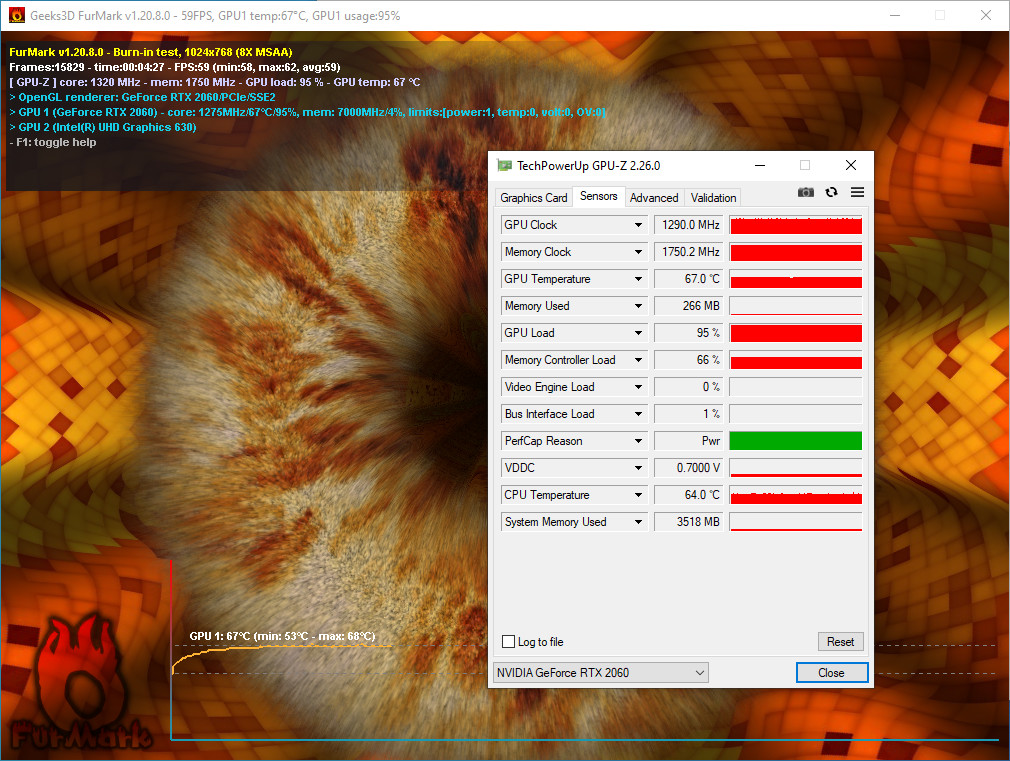
Task: Click the GPU-Z screenshot camera icon
Action: tap(805, 192)
